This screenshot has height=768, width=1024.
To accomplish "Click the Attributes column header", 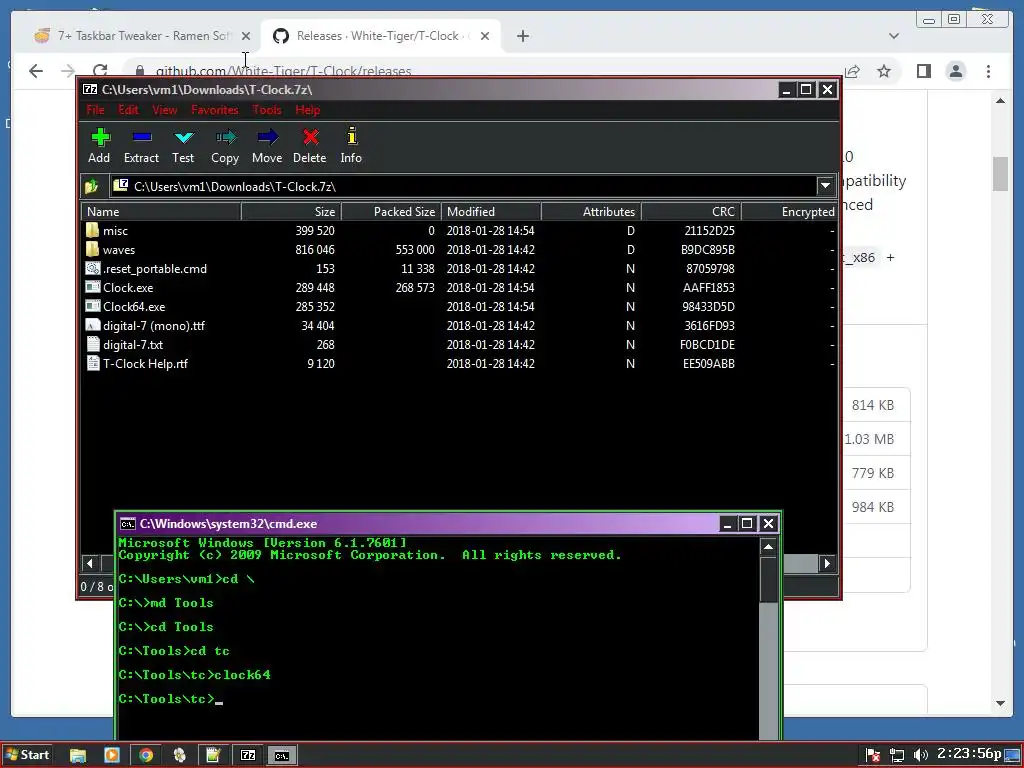I will click(591, 212).
